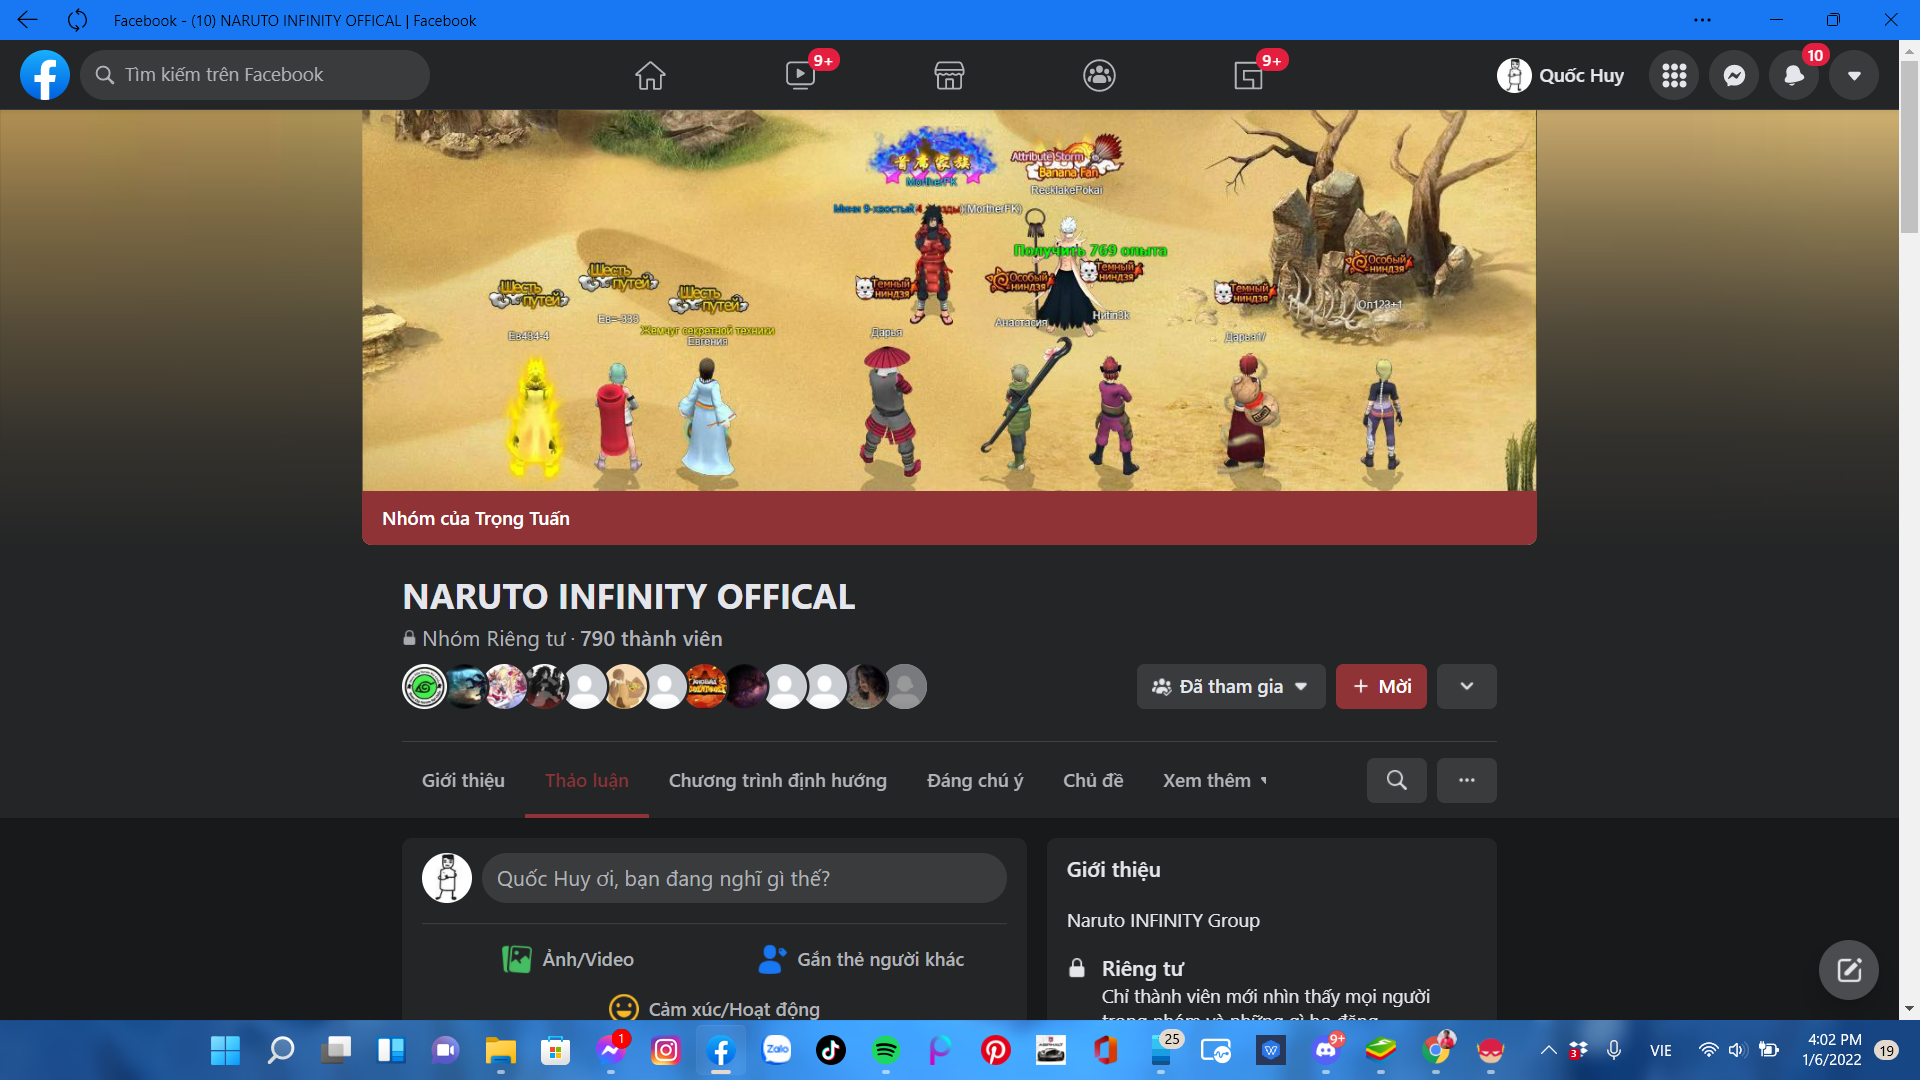The image size is (1920, 1080).
Task: Click the page vertical scrollbar thumb
Action: (x=1909, y=147)
